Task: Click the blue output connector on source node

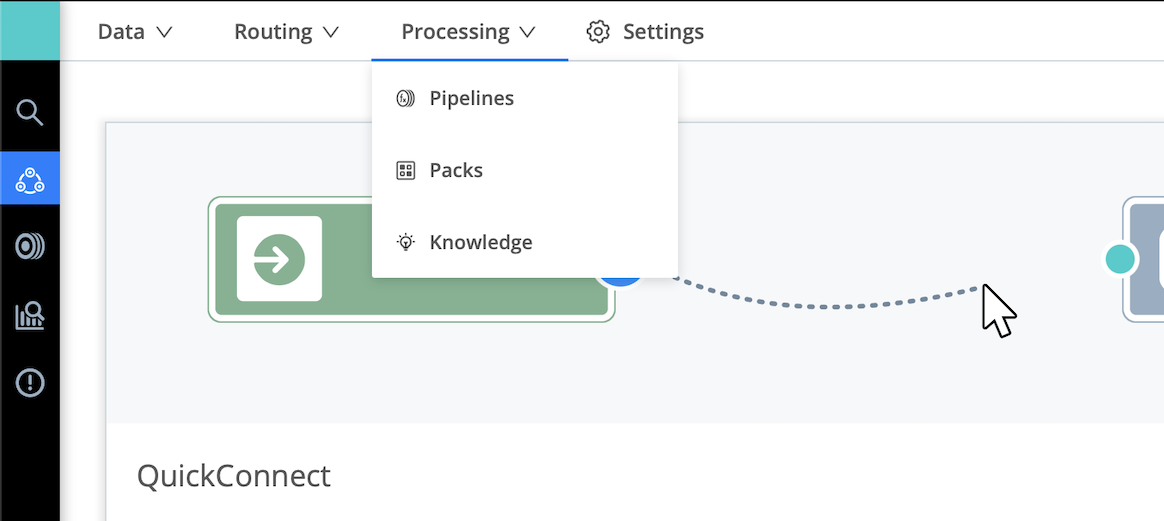Action: point(621,281)
